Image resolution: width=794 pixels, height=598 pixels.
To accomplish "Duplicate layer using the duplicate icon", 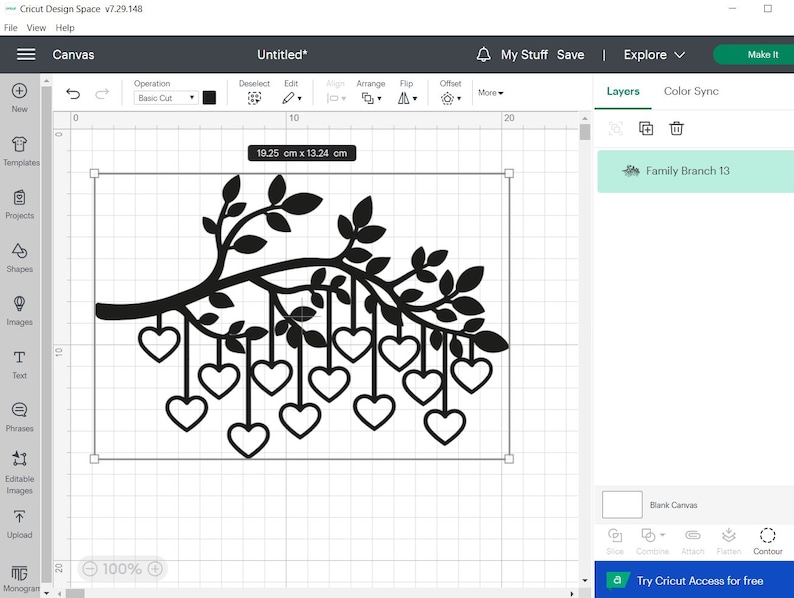I will coord(646,128).
